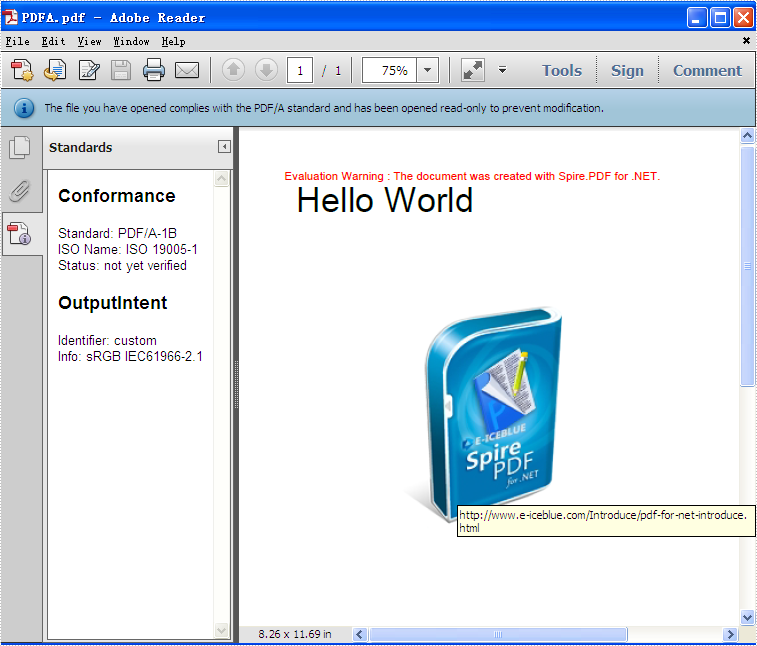Screen dimensions: 757x646
Task: Click document scroll up arrow
Action: [747, 136]
